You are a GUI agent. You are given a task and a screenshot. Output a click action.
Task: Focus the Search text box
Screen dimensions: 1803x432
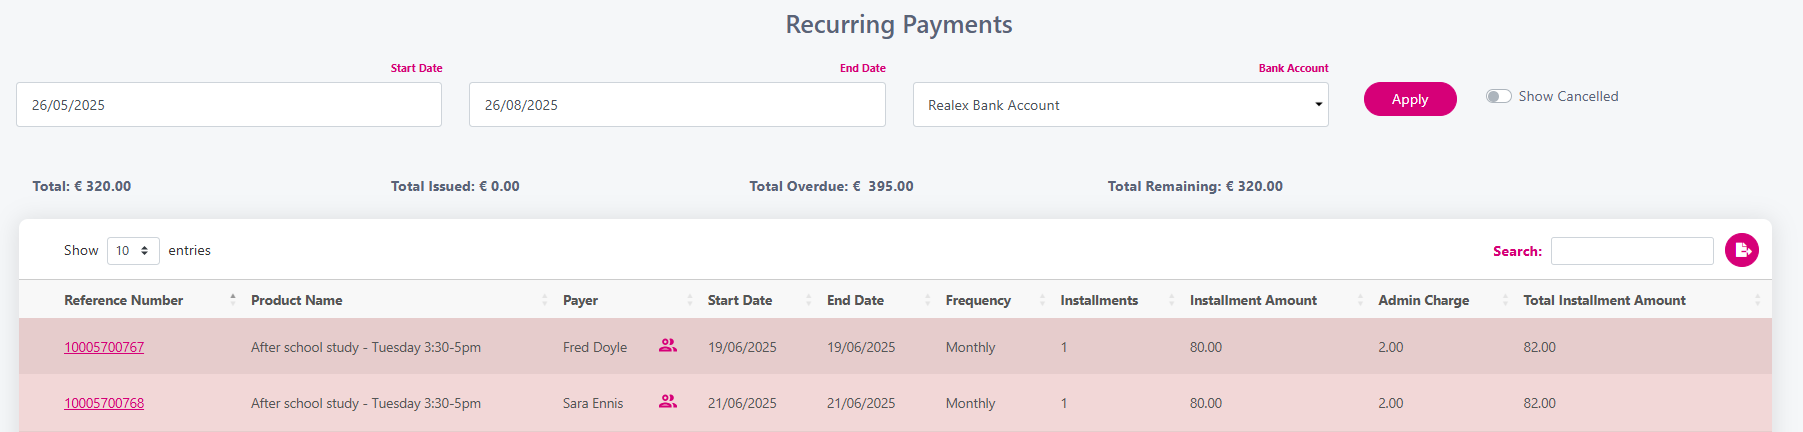tap(1631, 251)
